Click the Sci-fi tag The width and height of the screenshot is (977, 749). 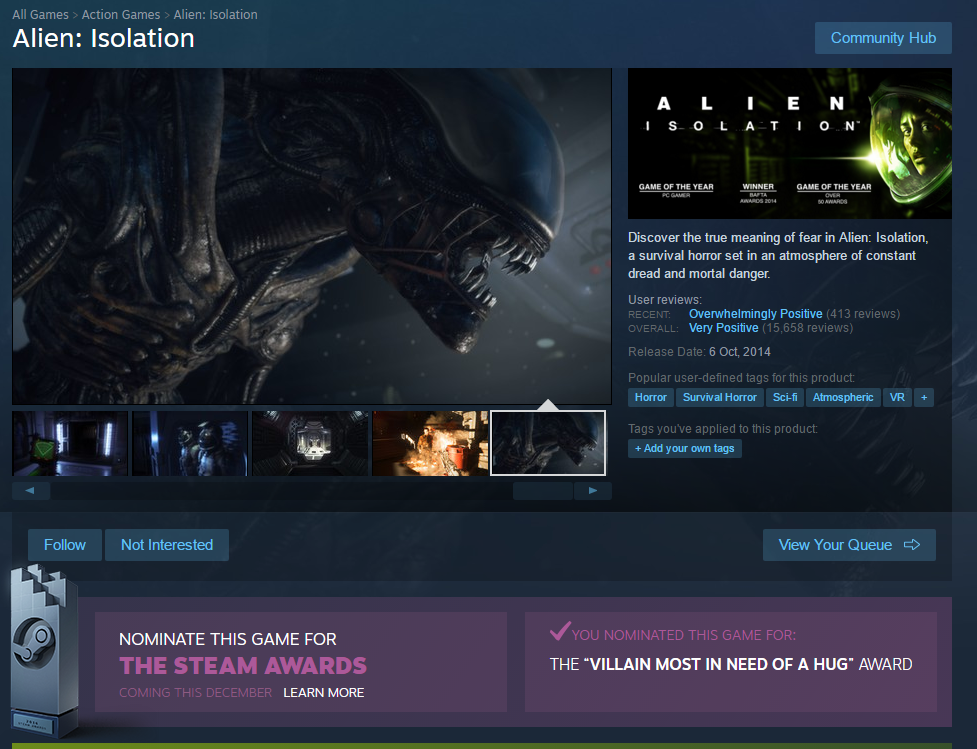[784, 398]
